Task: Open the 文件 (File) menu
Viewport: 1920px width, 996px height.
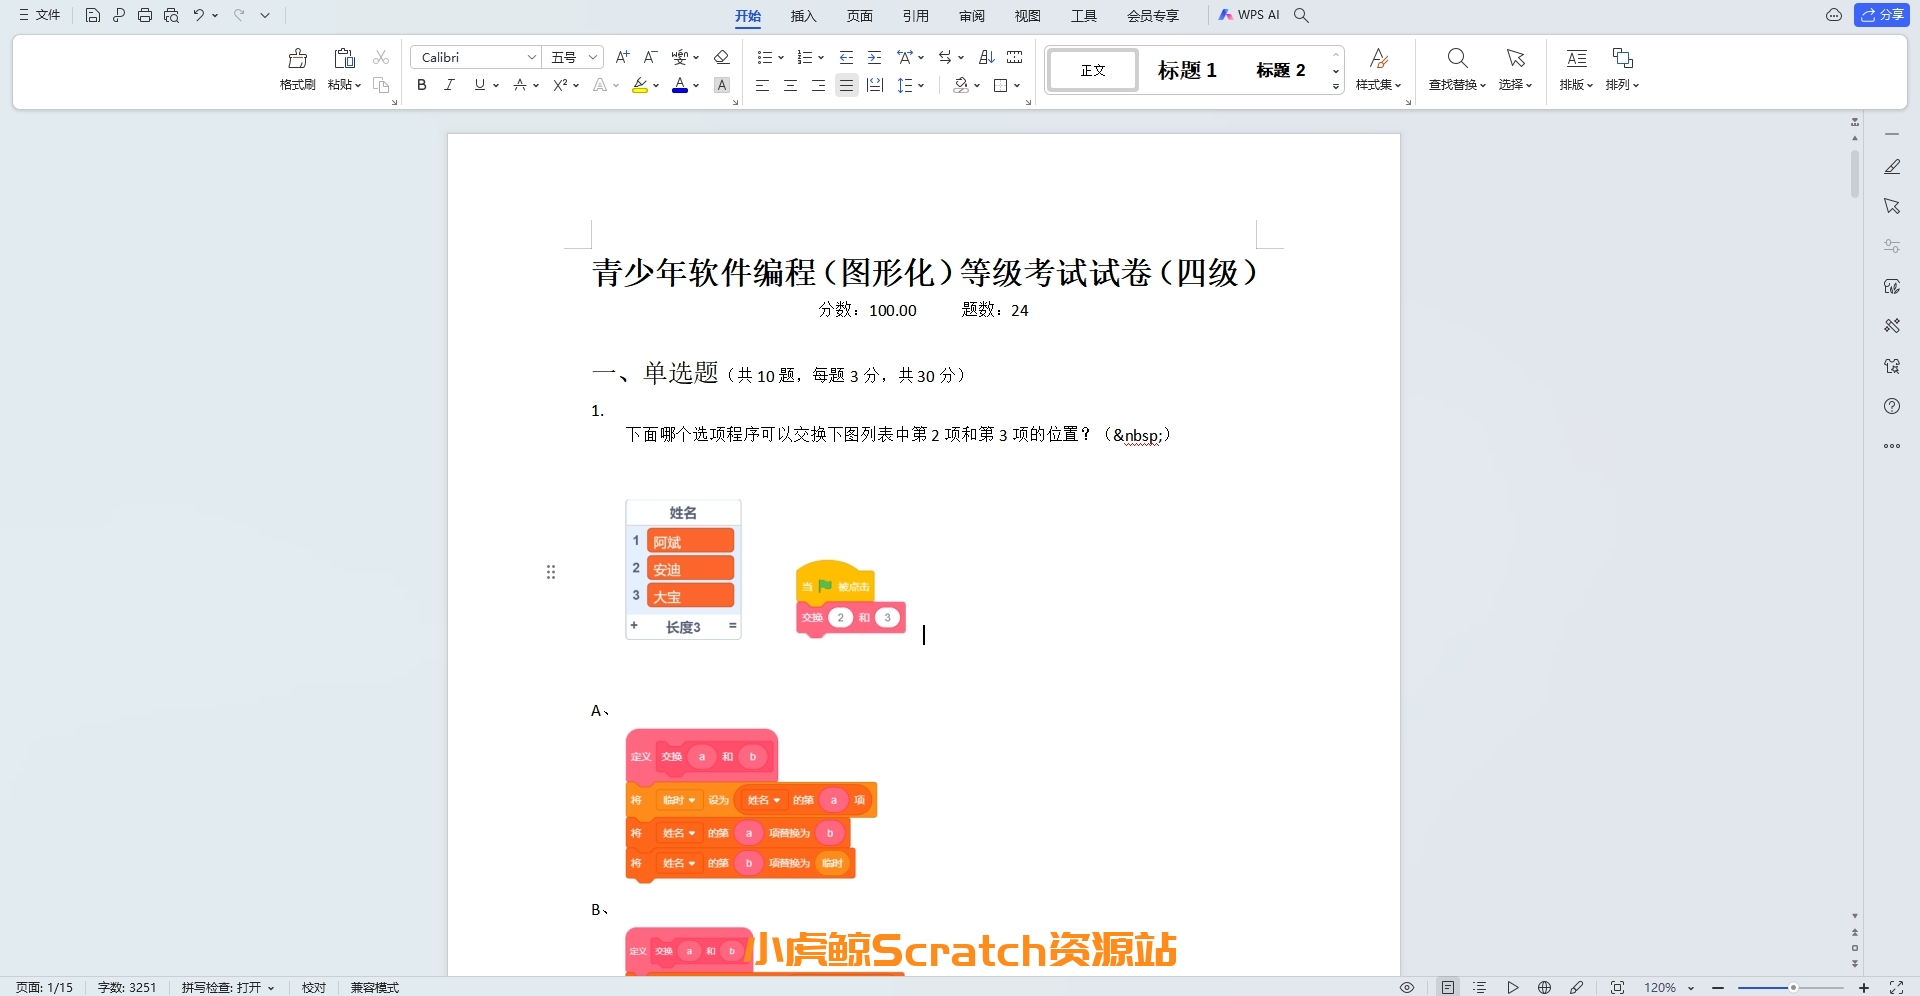Action: [x=39, y=15]
